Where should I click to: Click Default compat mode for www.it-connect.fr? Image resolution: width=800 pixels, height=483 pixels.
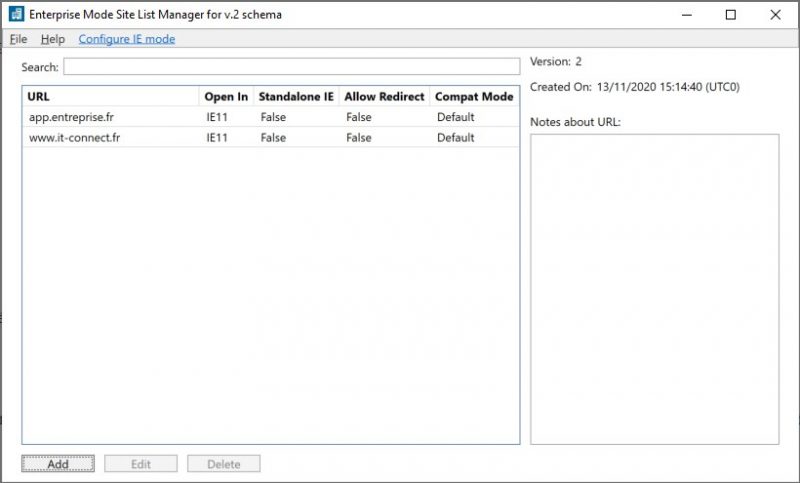point(456,137)
